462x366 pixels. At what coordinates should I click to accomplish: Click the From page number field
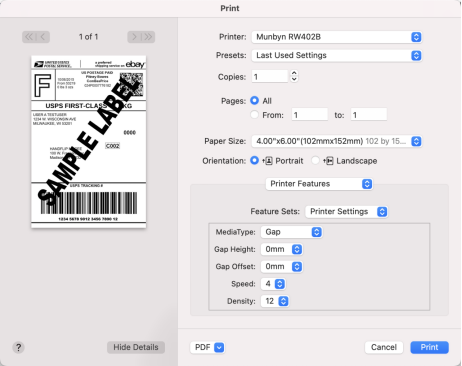pos(310,115)
